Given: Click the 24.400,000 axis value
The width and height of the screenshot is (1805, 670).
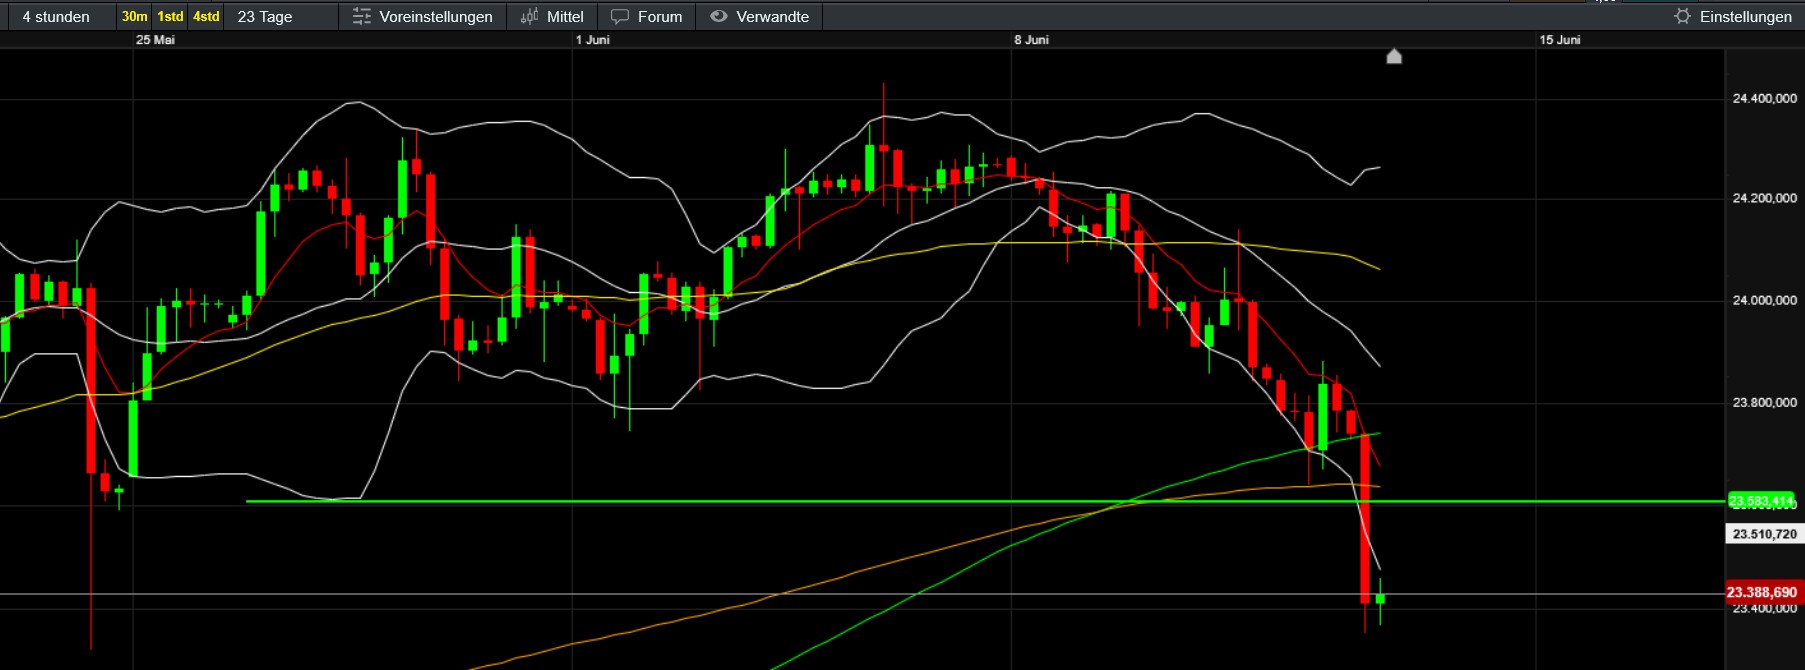Looking at the screenshot, I should 1765,98.
